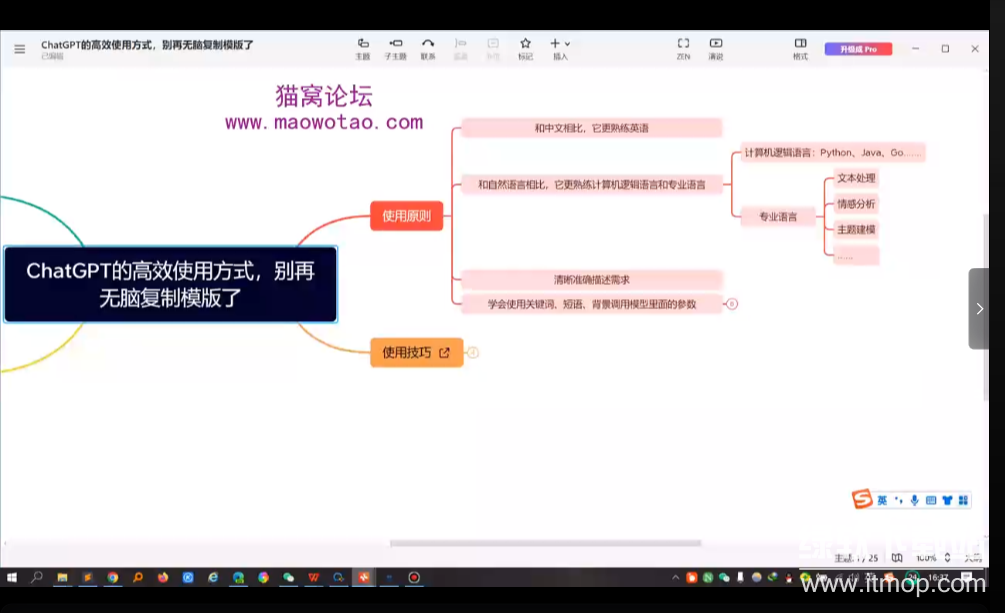Click the 主题 (Topic) toolbar icon
Image resolution: width=1005 pixels, height=613 pixels.
pyautogui.click(x=363, y=49)
